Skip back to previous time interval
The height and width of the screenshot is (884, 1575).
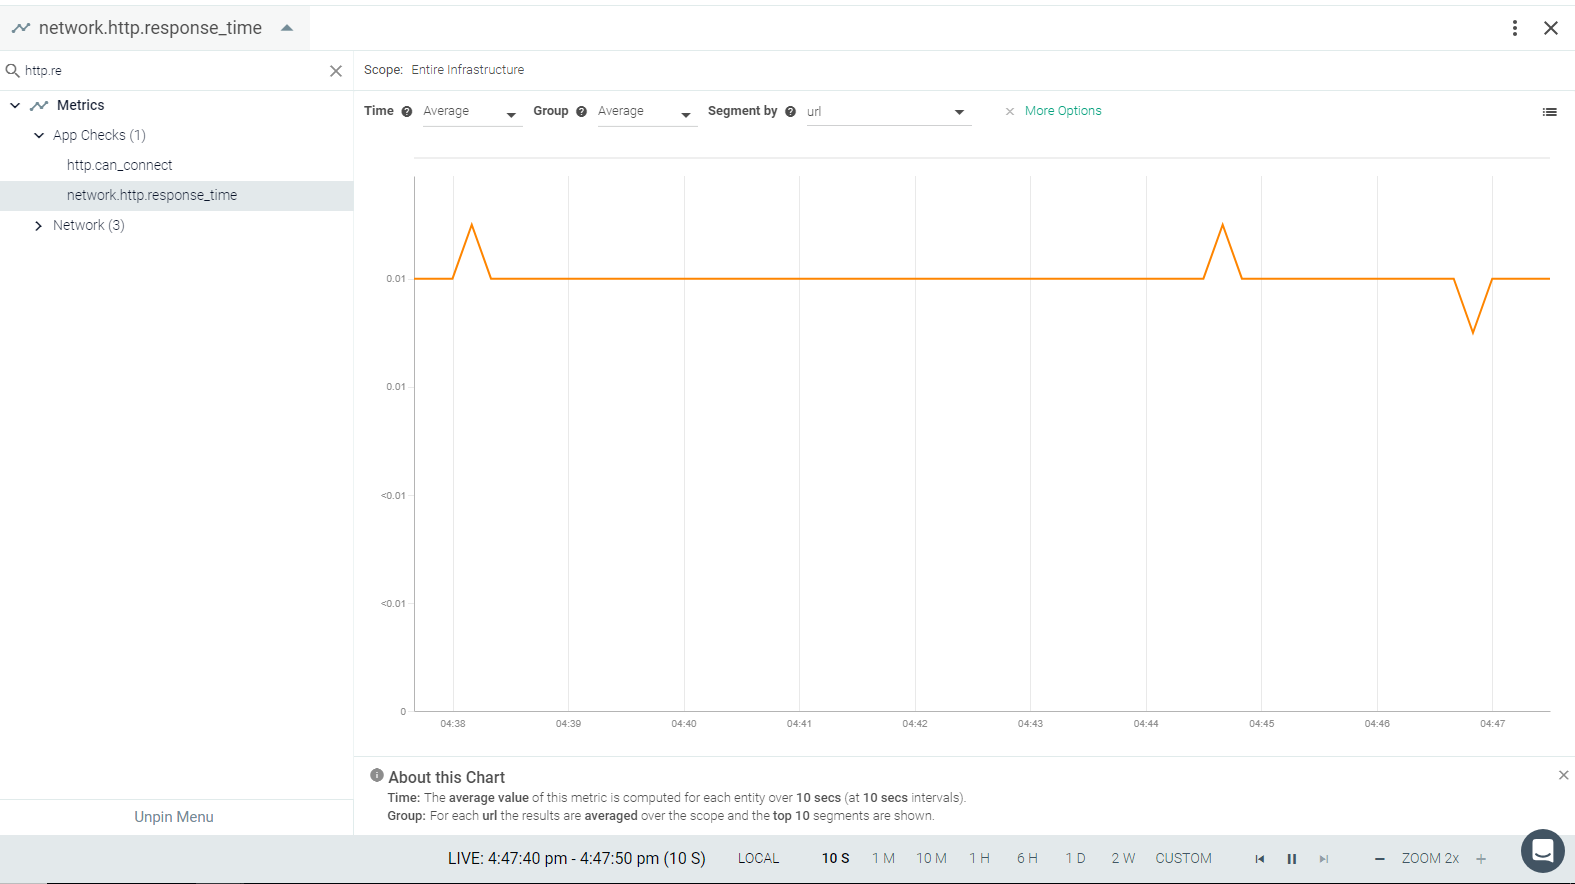coord(1260,859)
